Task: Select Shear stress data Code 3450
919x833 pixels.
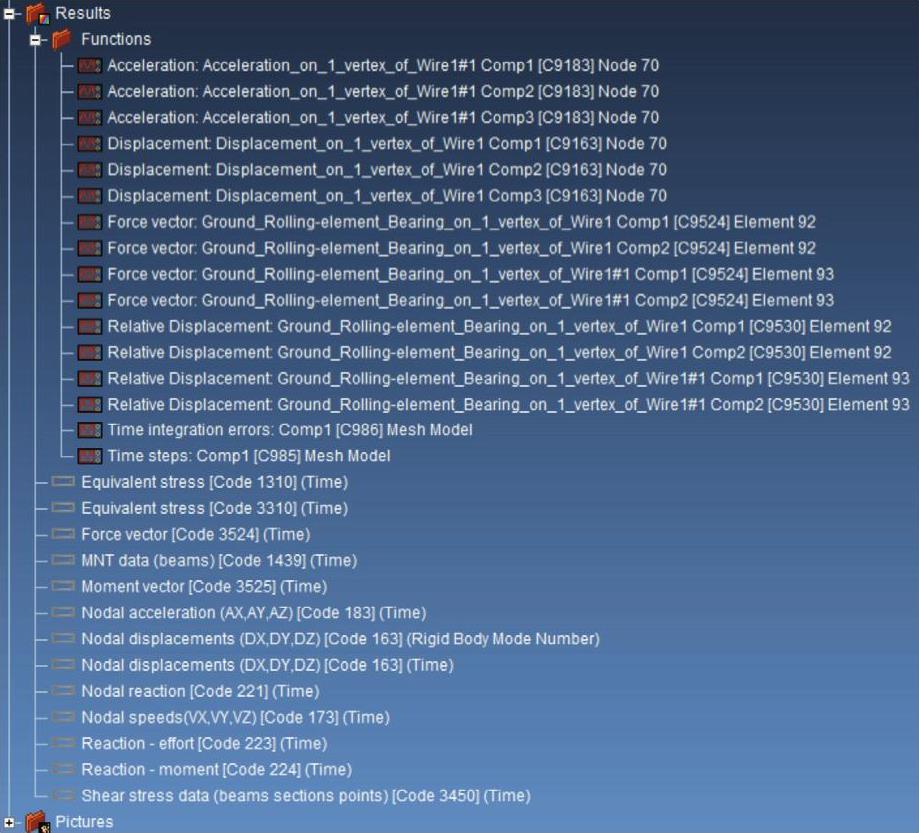Action: click(305, 796)
